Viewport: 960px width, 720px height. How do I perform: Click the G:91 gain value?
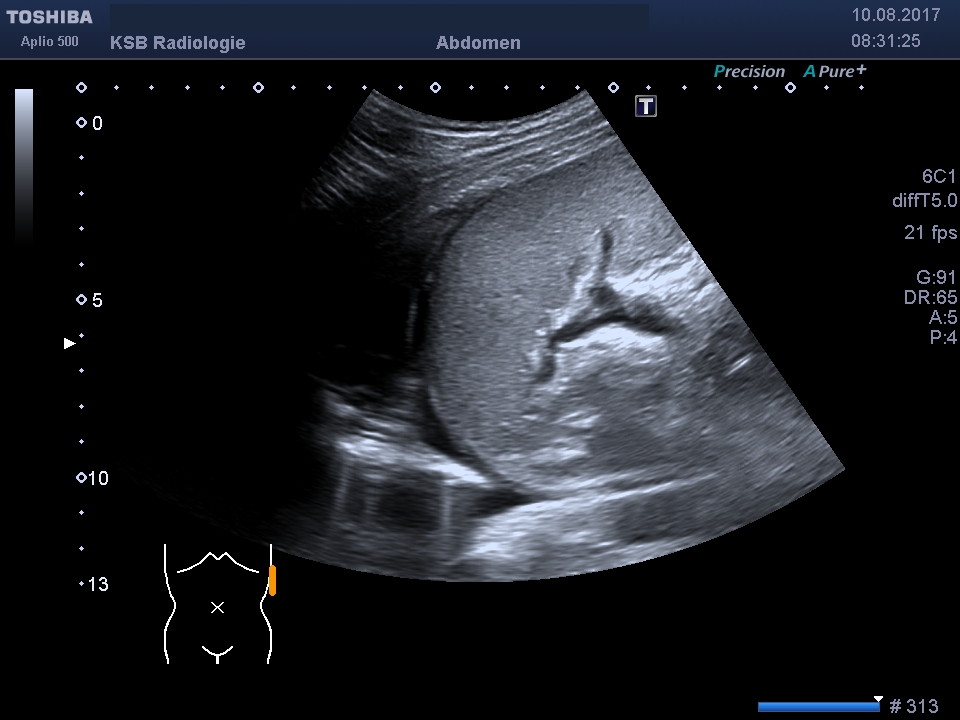click(x=936, y=278)
